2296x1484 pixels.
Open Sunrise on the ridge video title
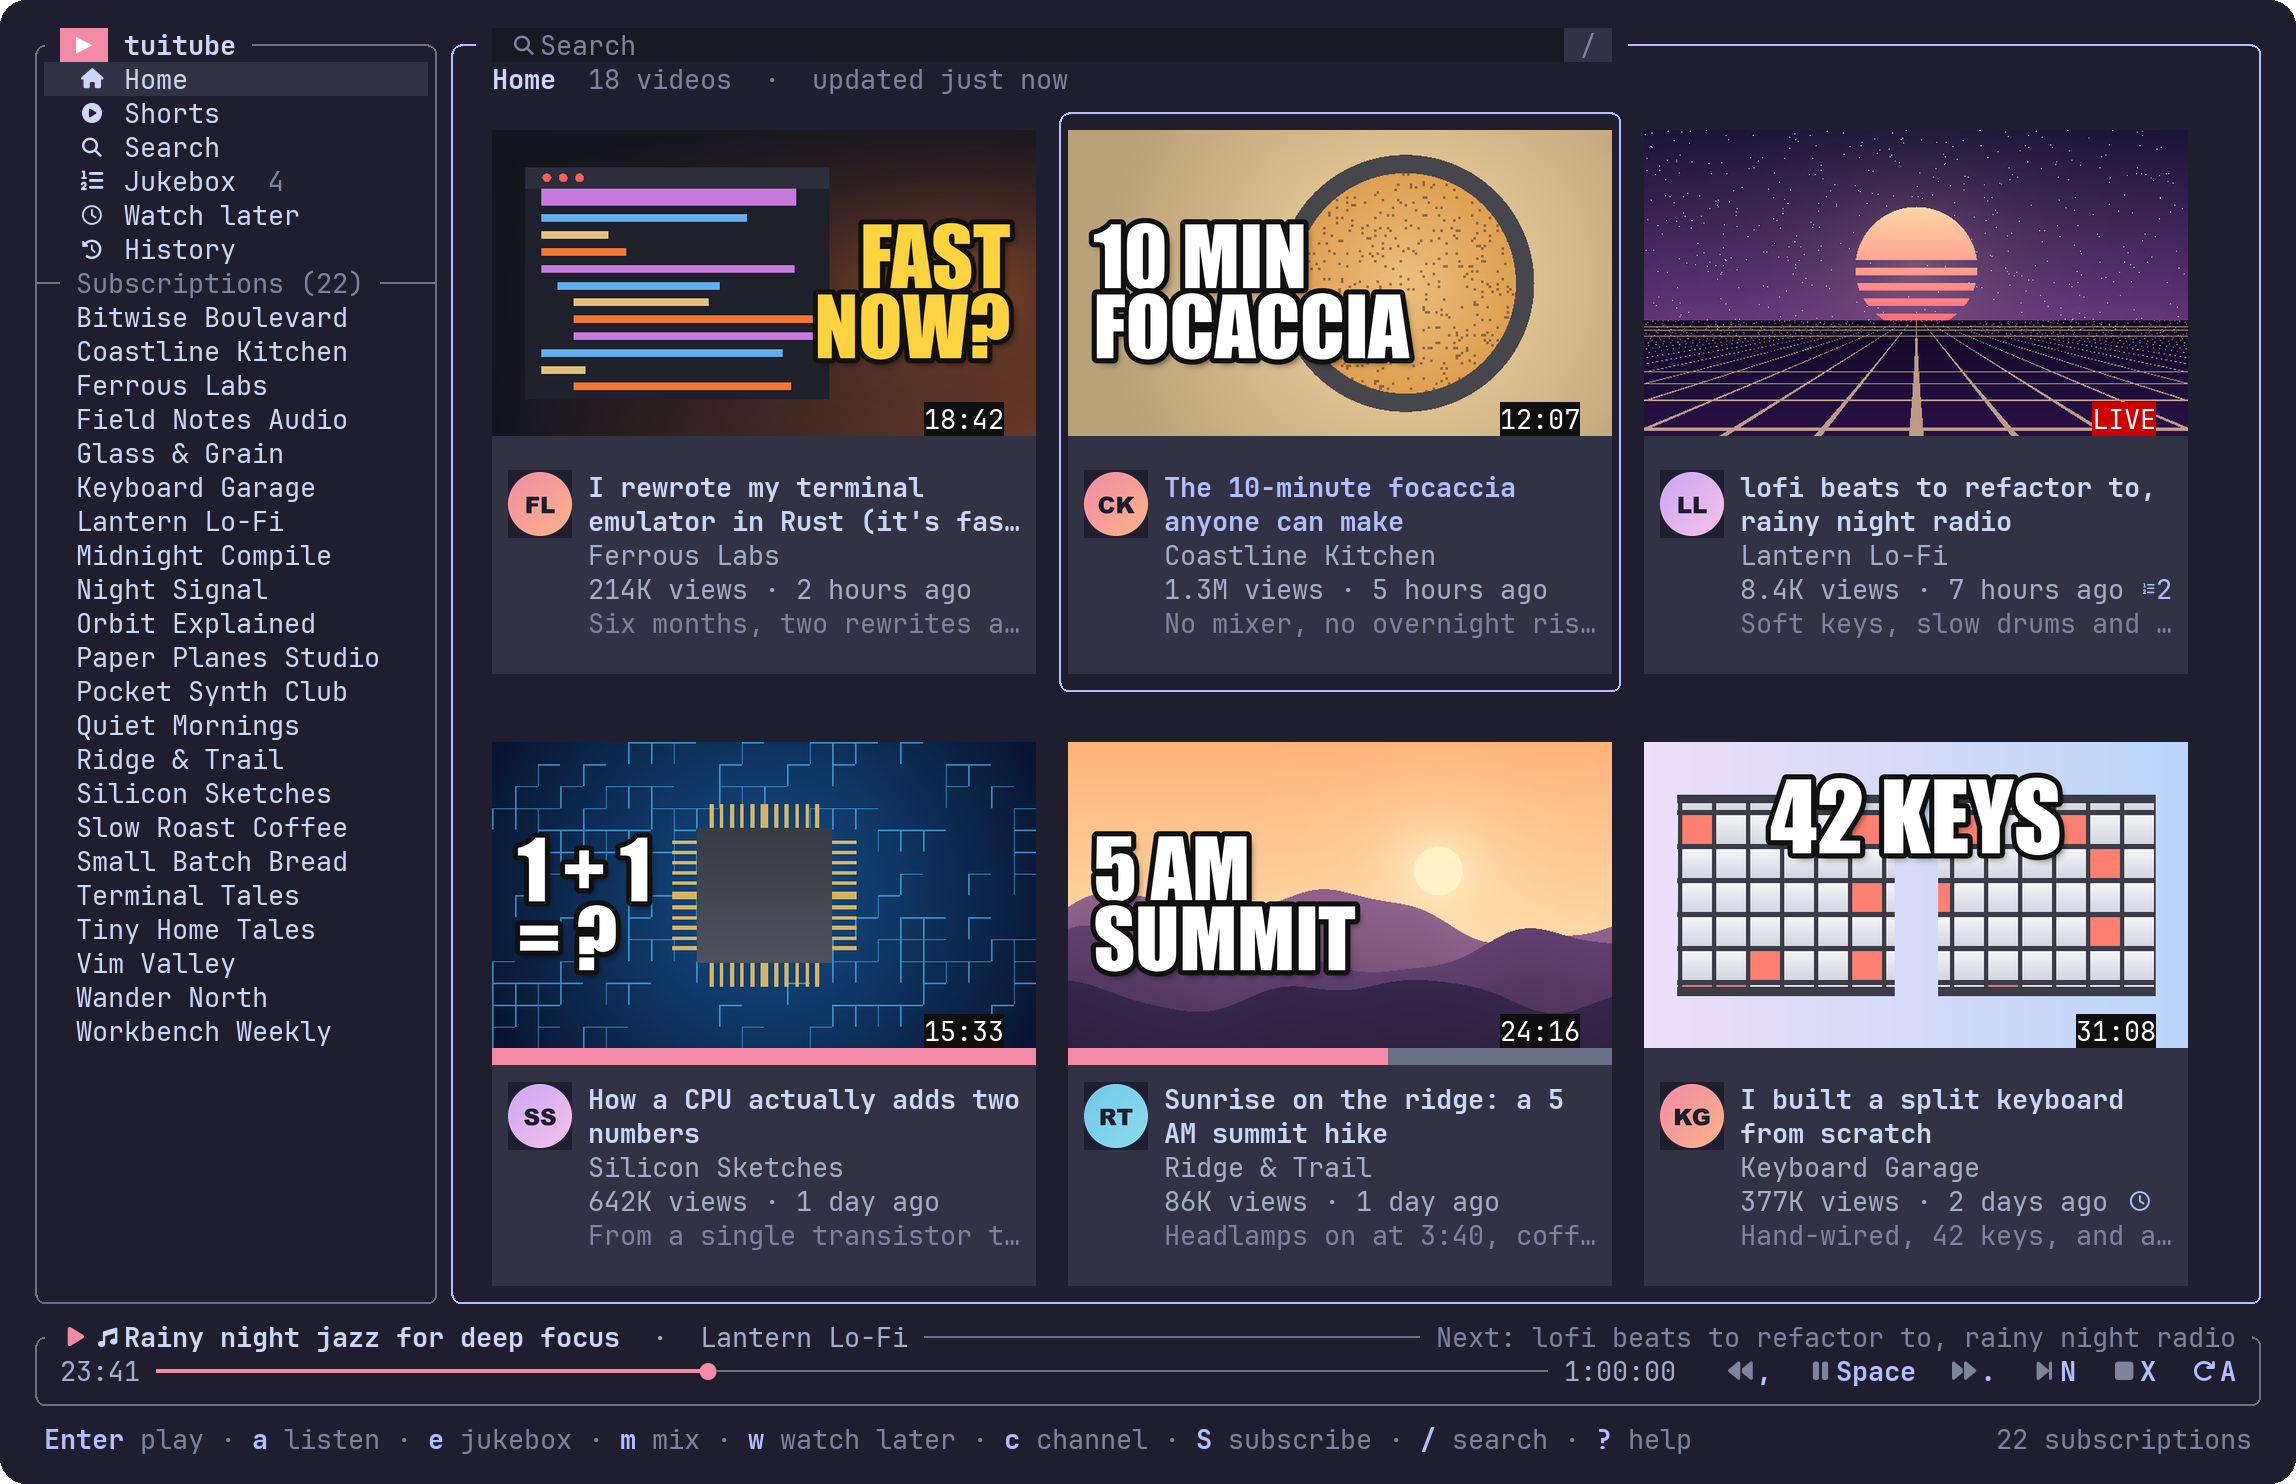[1364, 1117]
